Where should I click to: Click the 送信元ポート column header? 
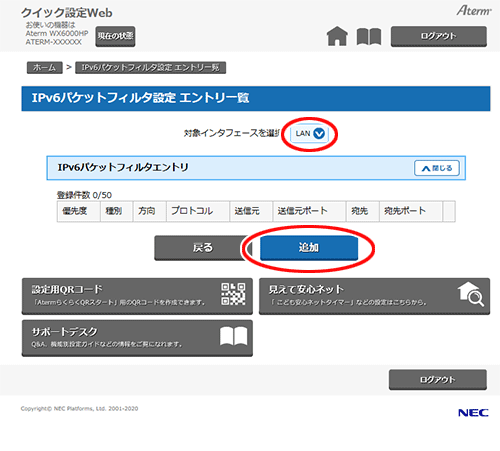309,211
